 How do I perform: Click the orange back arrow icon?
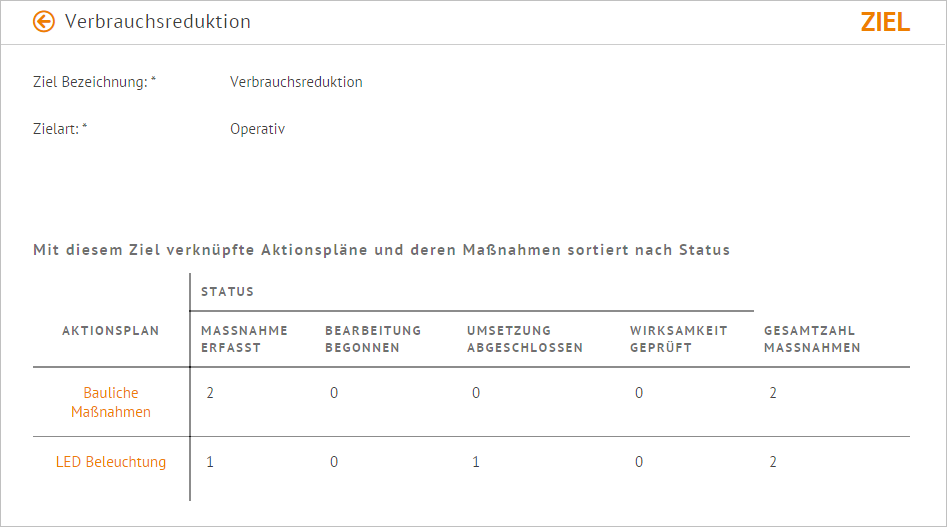(x=43, y=22)
